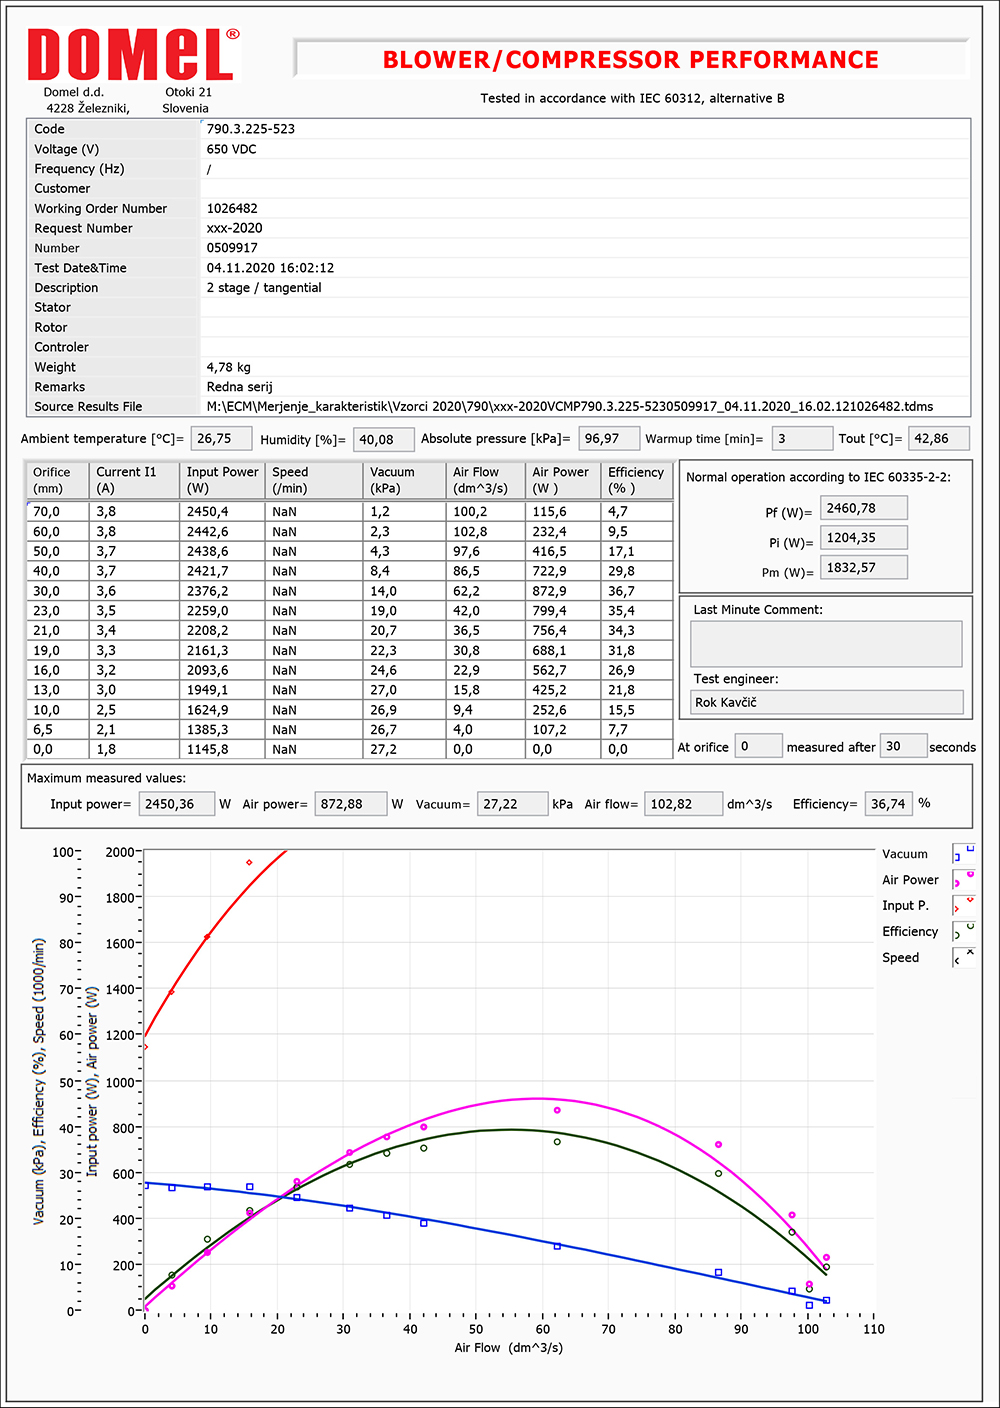Click the Tout temperature value field
This screenshot has width=1000, height=1408.
click(938, 439)
